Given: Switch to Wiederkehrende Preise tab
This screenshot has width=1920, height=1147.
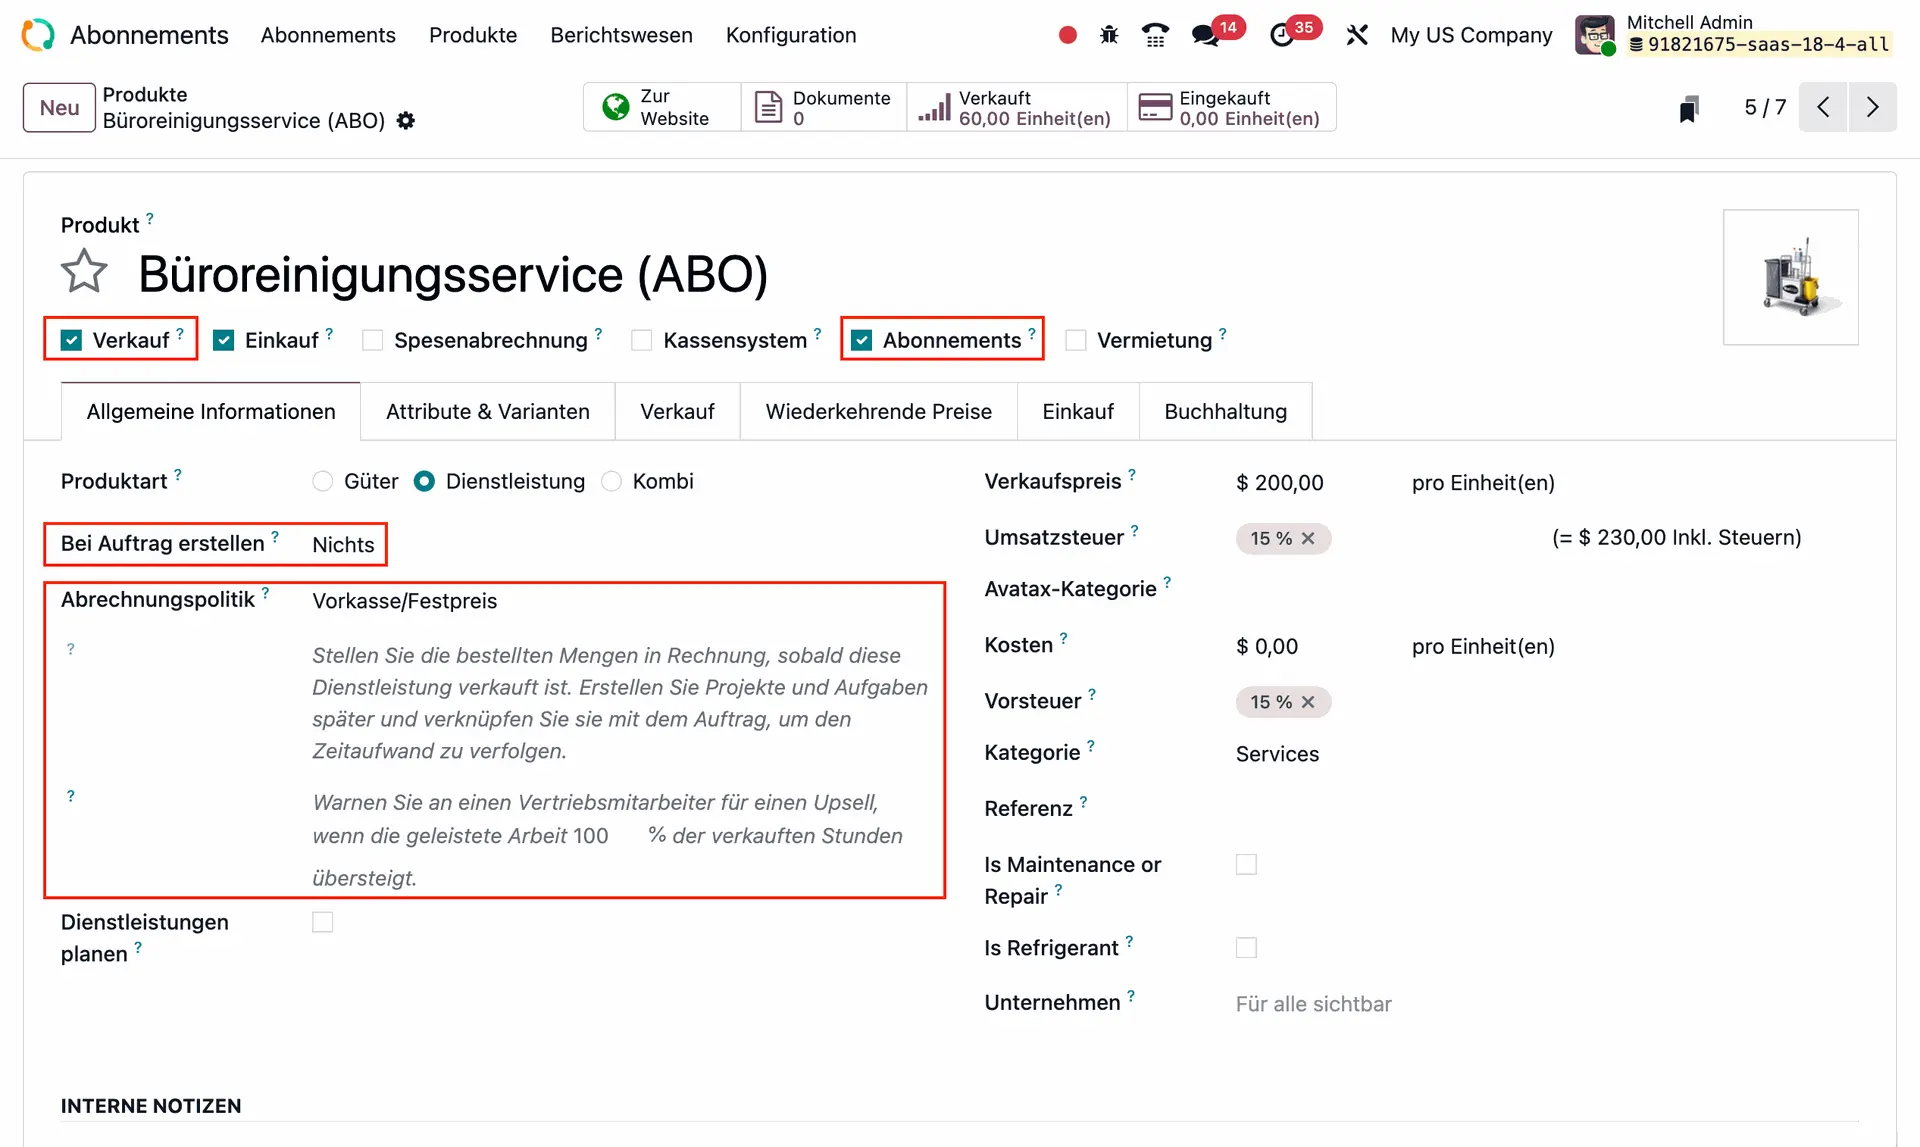Looking at the screenshot, I should point(878,412).
